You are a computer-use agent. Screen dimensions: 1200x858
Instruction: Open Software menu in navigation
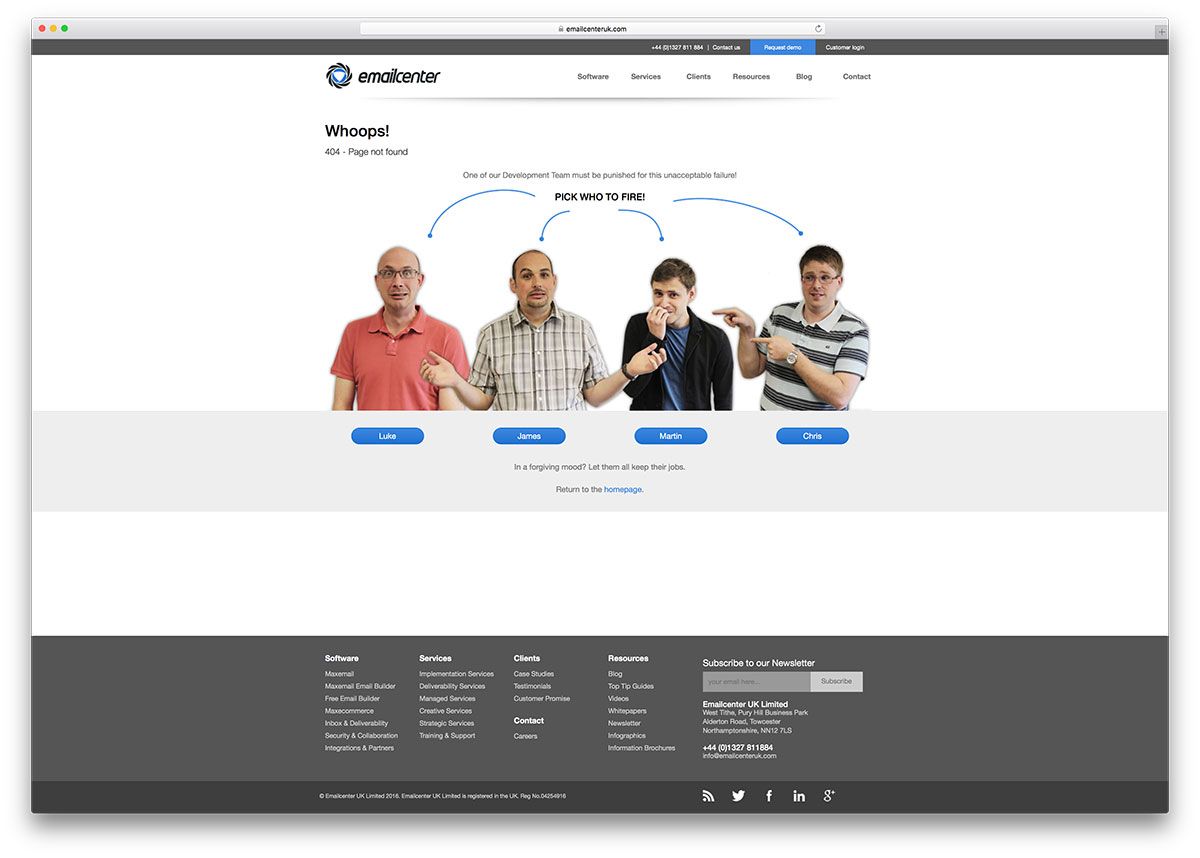(593, 77)
